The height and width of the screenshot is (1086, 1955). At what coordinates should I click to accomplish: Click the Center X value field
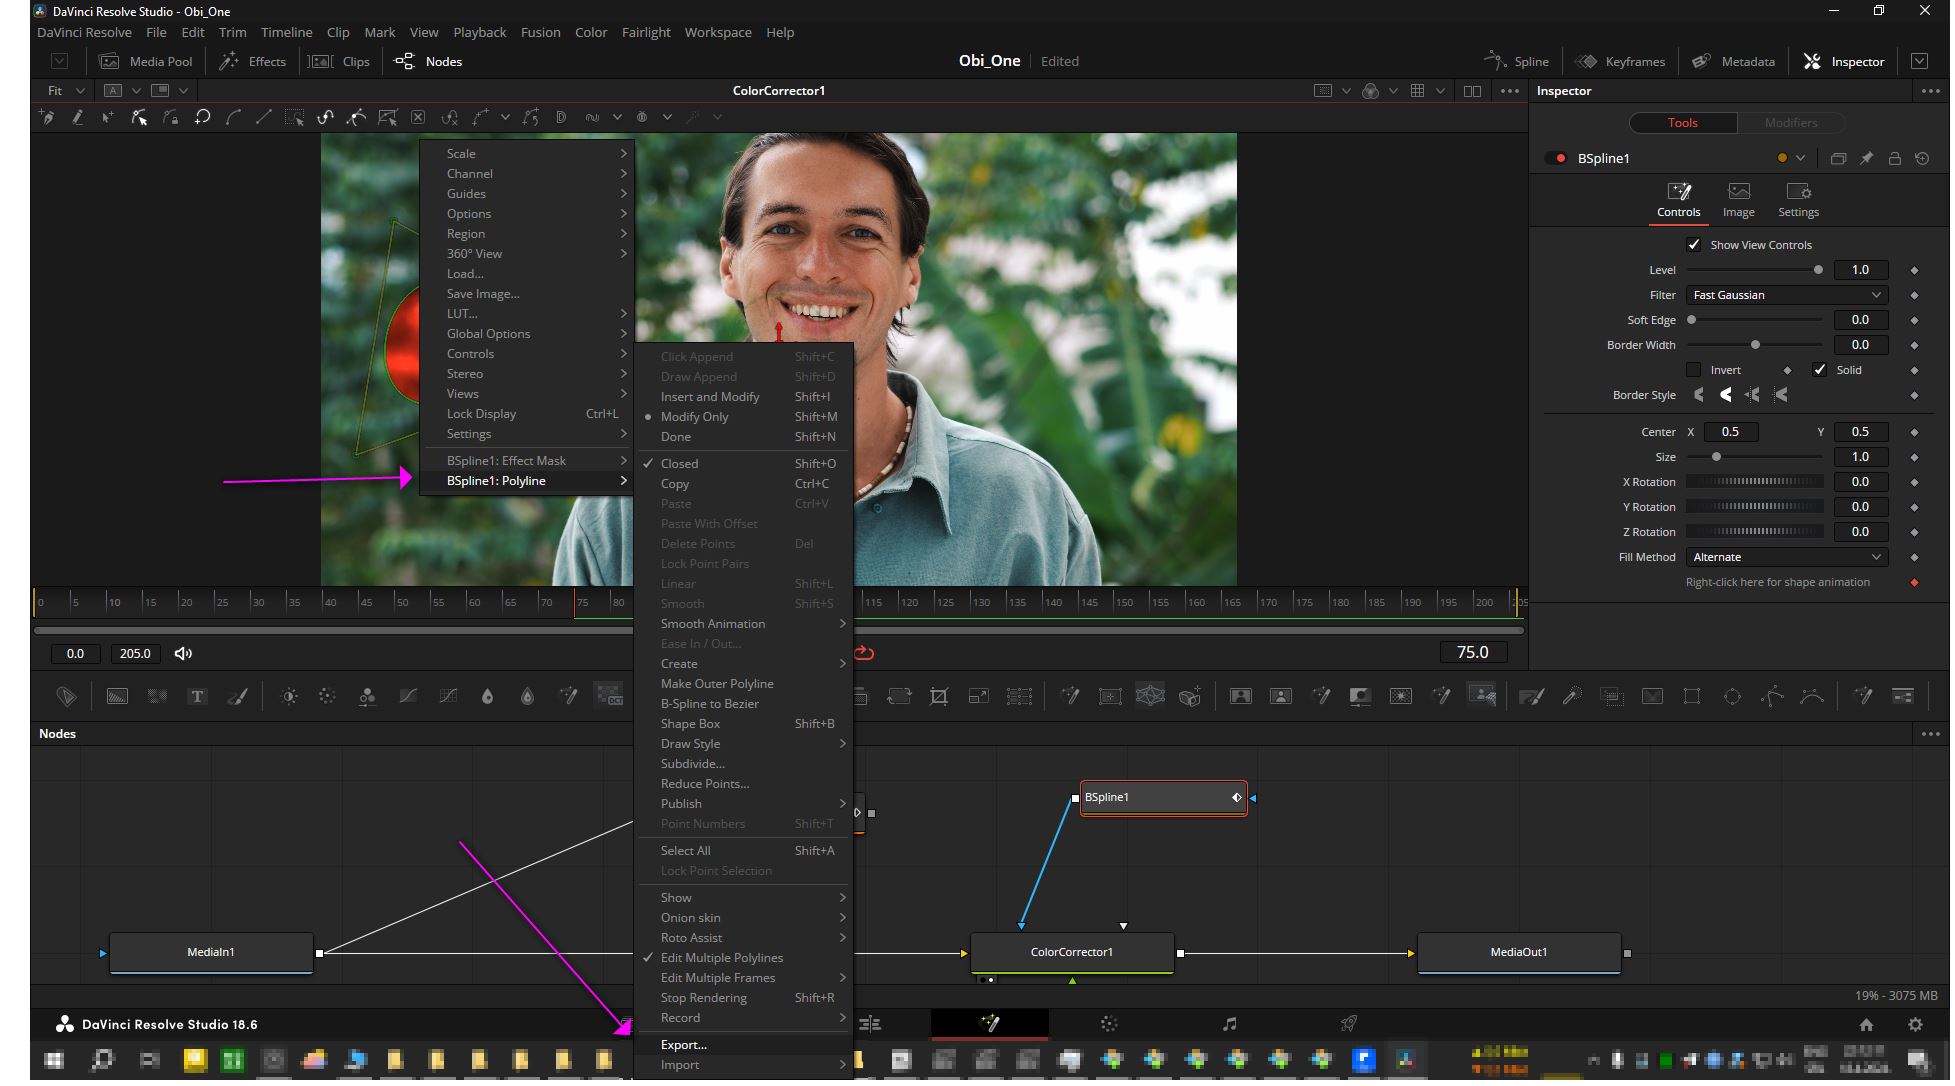point(1730,432)
